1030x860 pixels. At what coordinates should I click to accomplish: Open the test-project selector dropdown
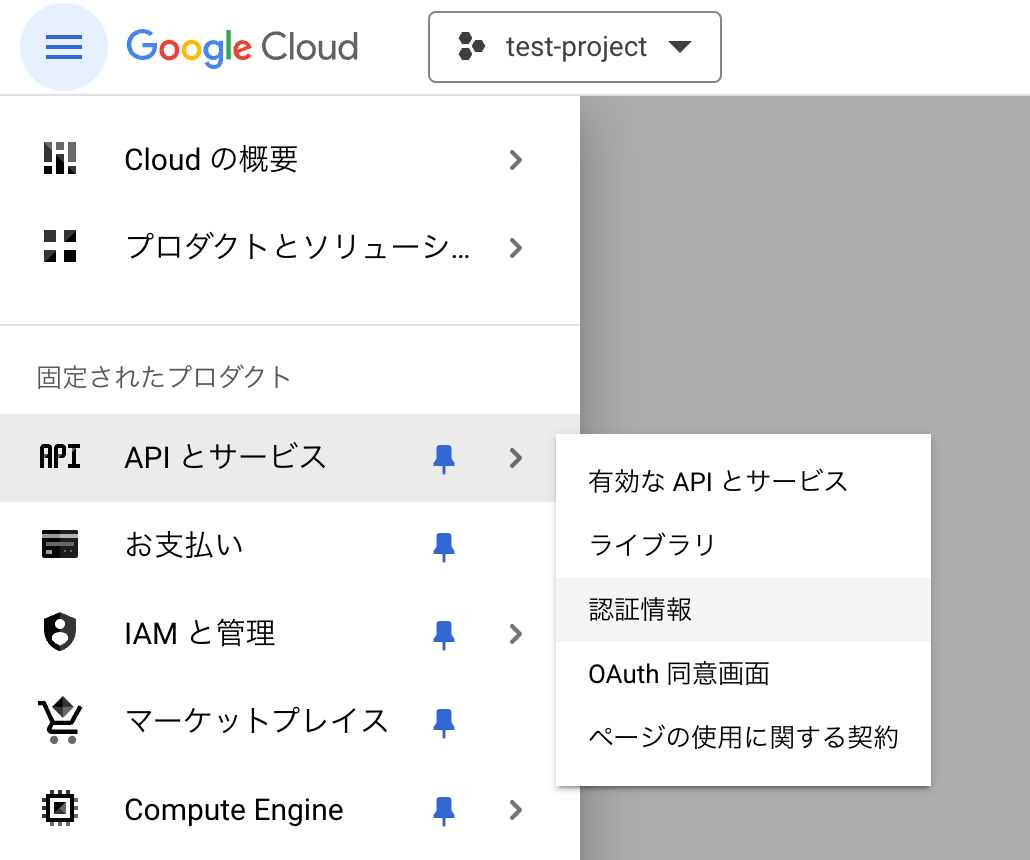(575, 47)
